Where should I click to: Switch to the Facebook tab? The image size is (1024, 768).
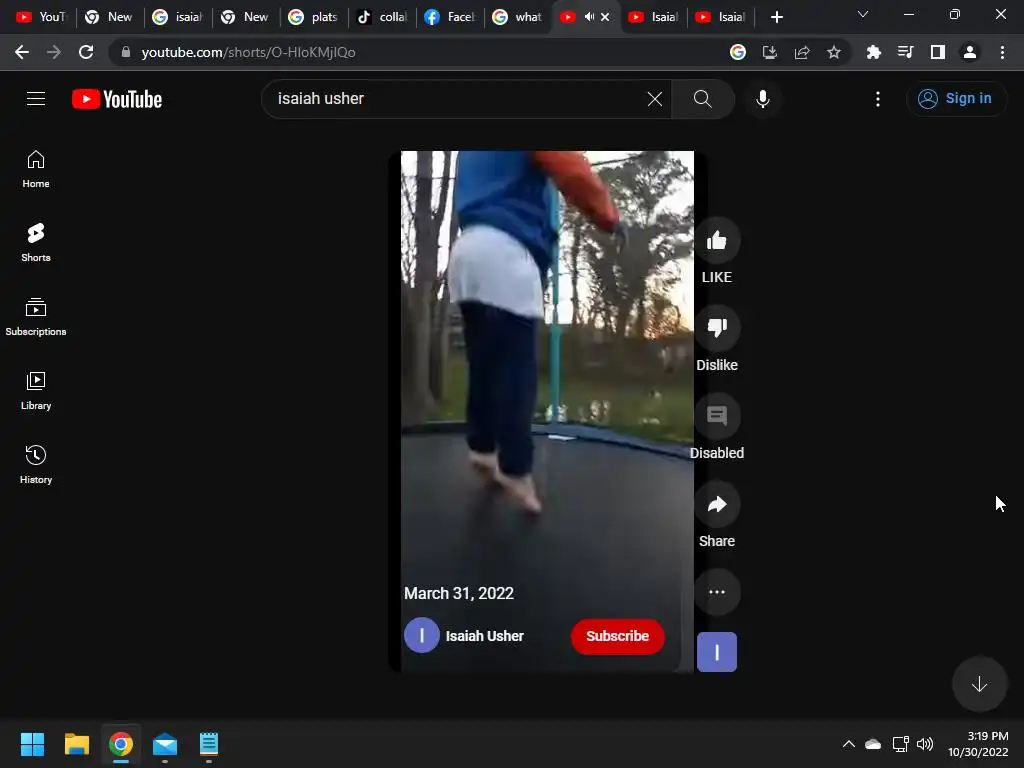[450, 17]
